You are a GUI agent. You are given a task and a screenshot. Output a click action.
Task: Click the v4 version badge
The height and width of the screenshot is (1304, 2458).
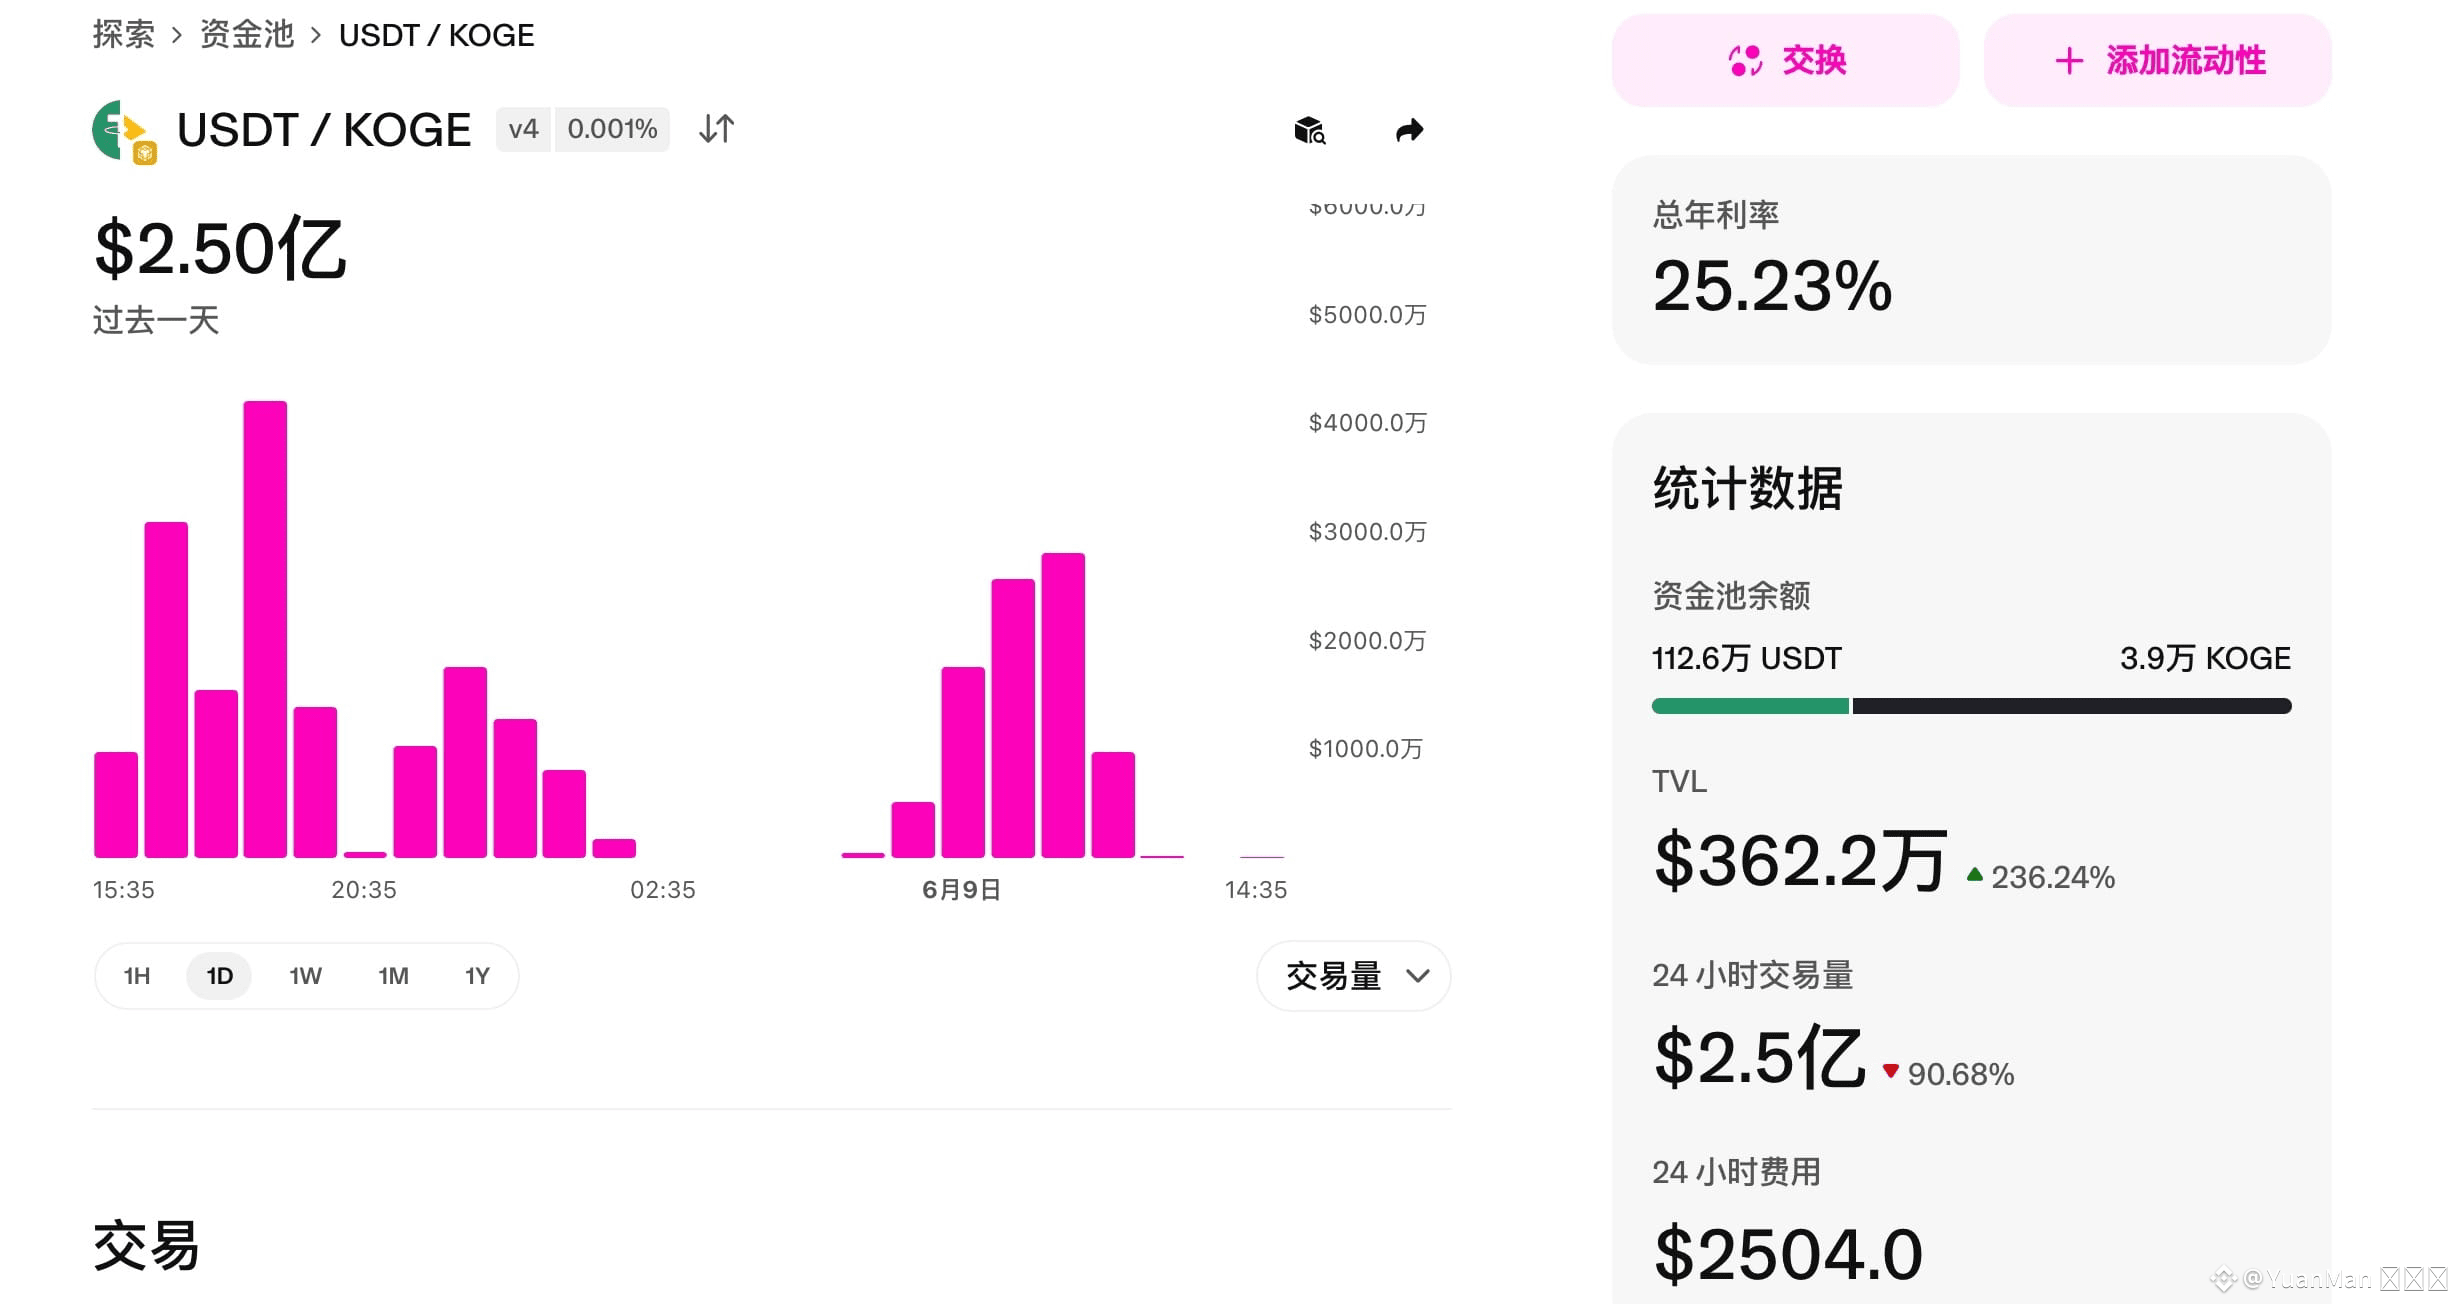(x=523, y=129)
